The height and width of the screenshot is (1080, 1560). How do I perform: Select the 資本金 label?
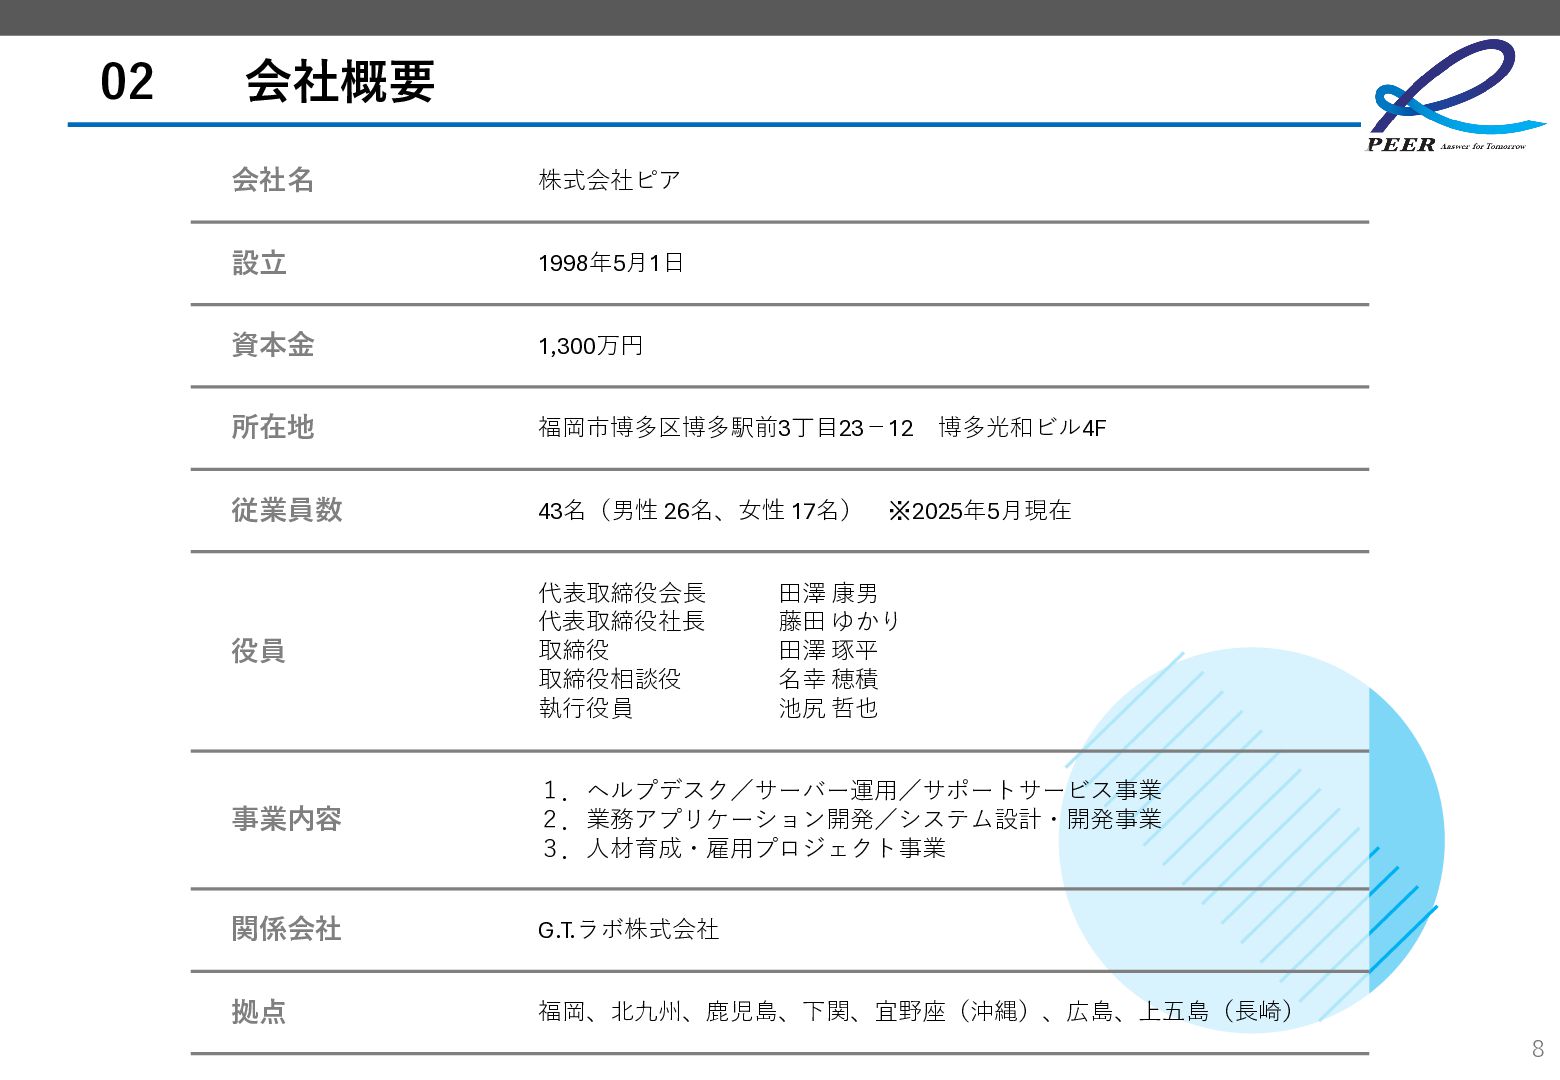273,345
